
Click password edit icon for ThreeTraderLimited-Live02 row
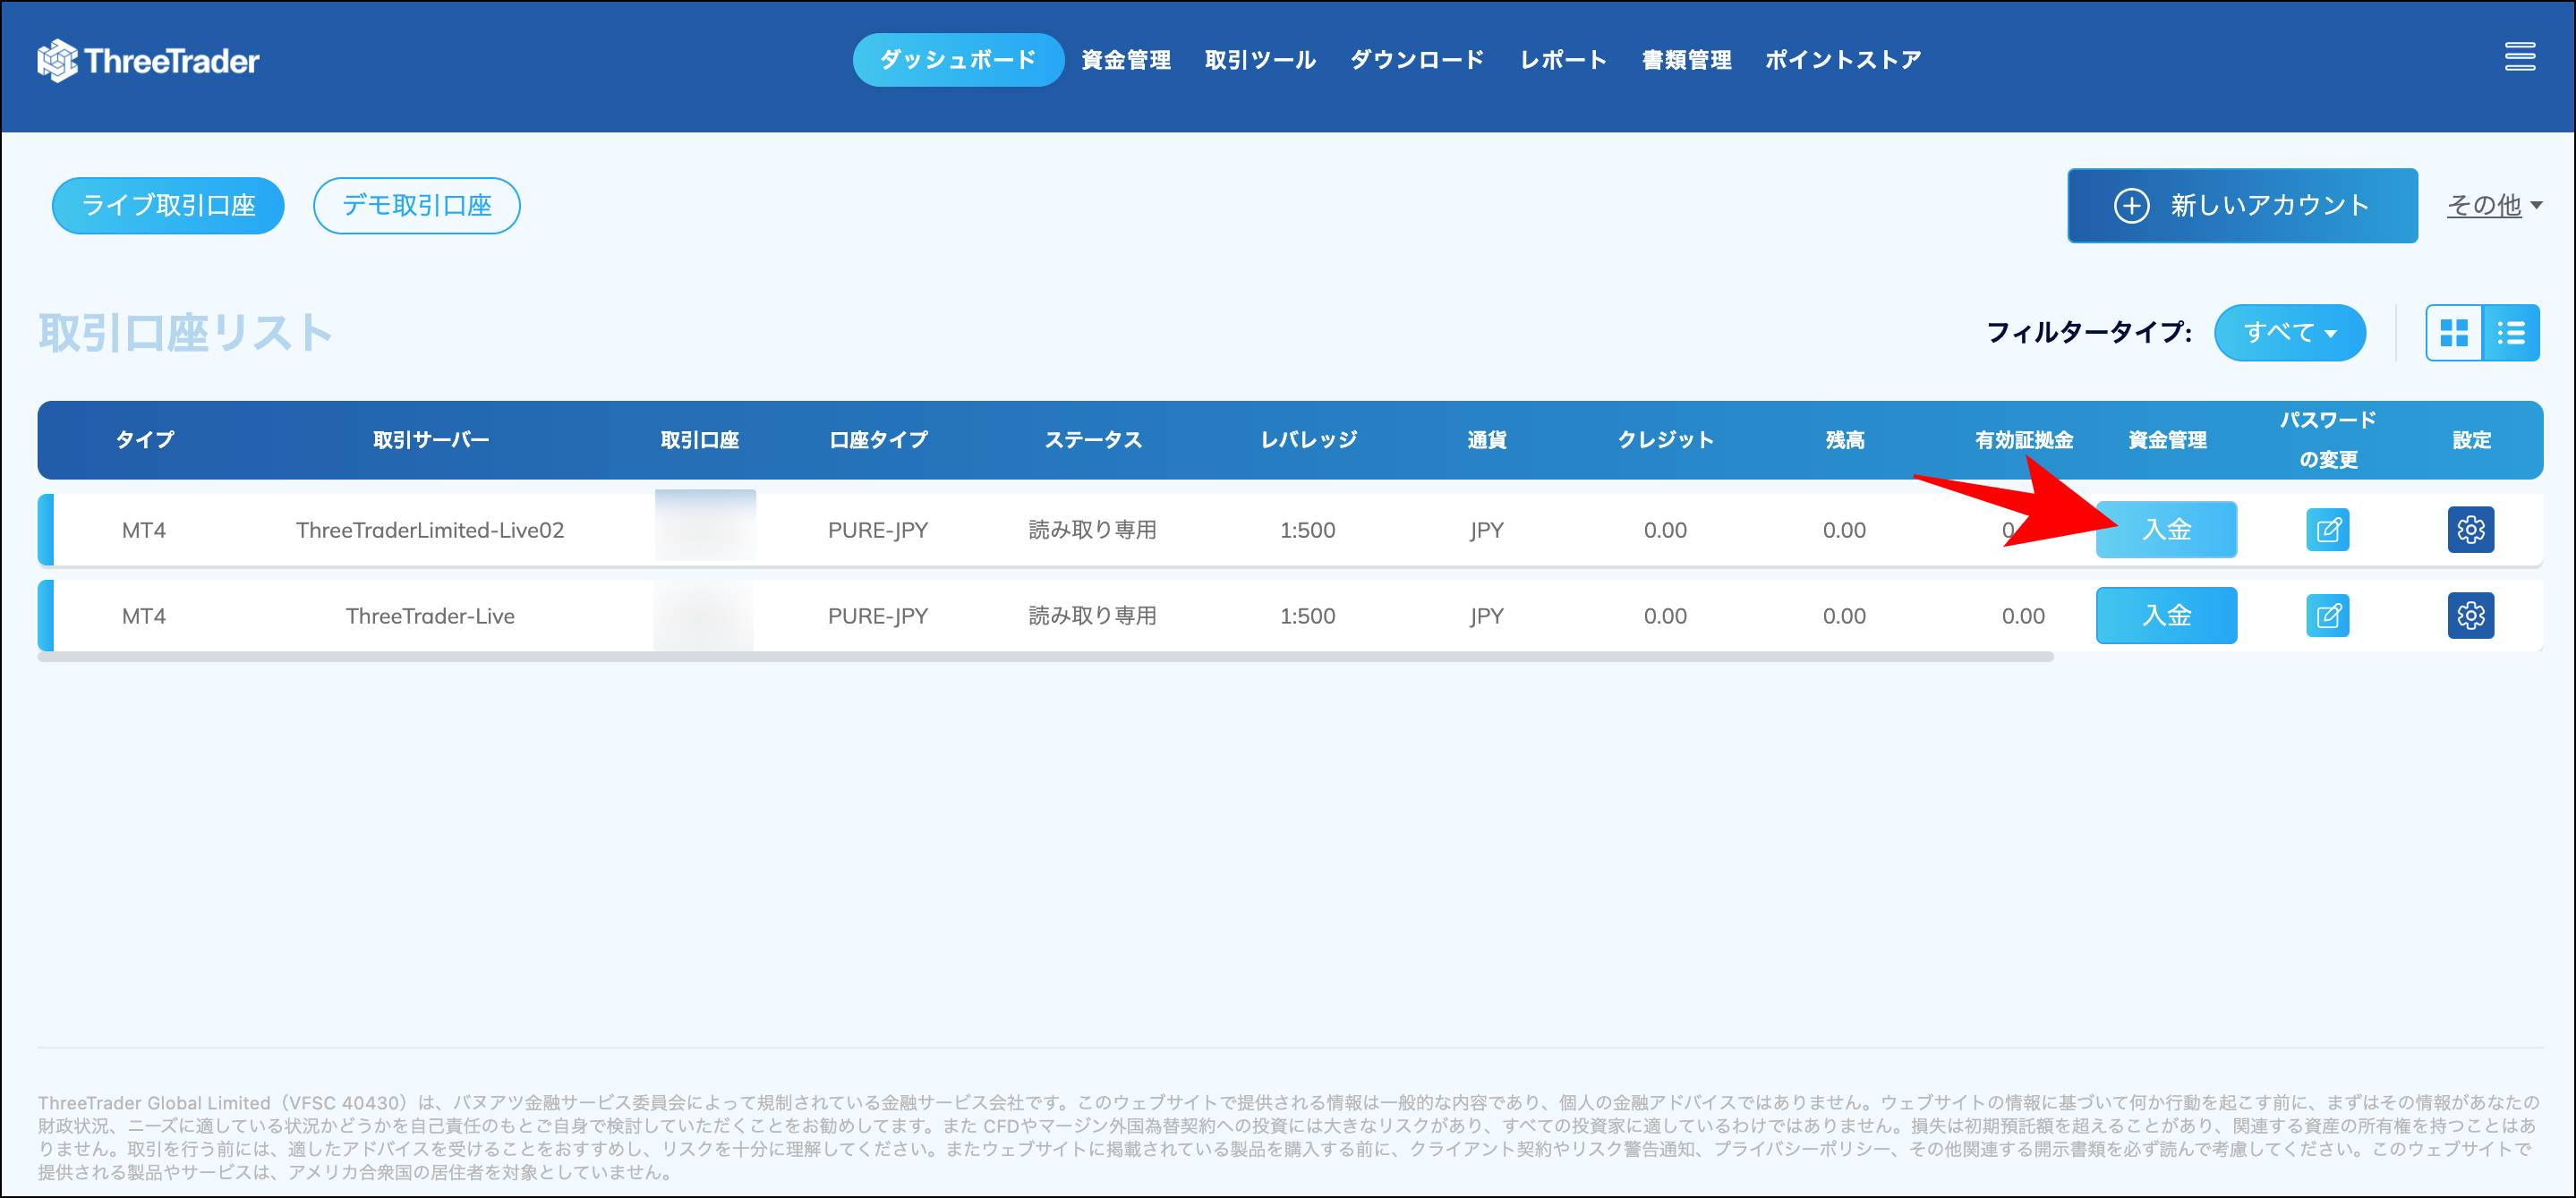pyautogui.click(x=2328, y=529)
